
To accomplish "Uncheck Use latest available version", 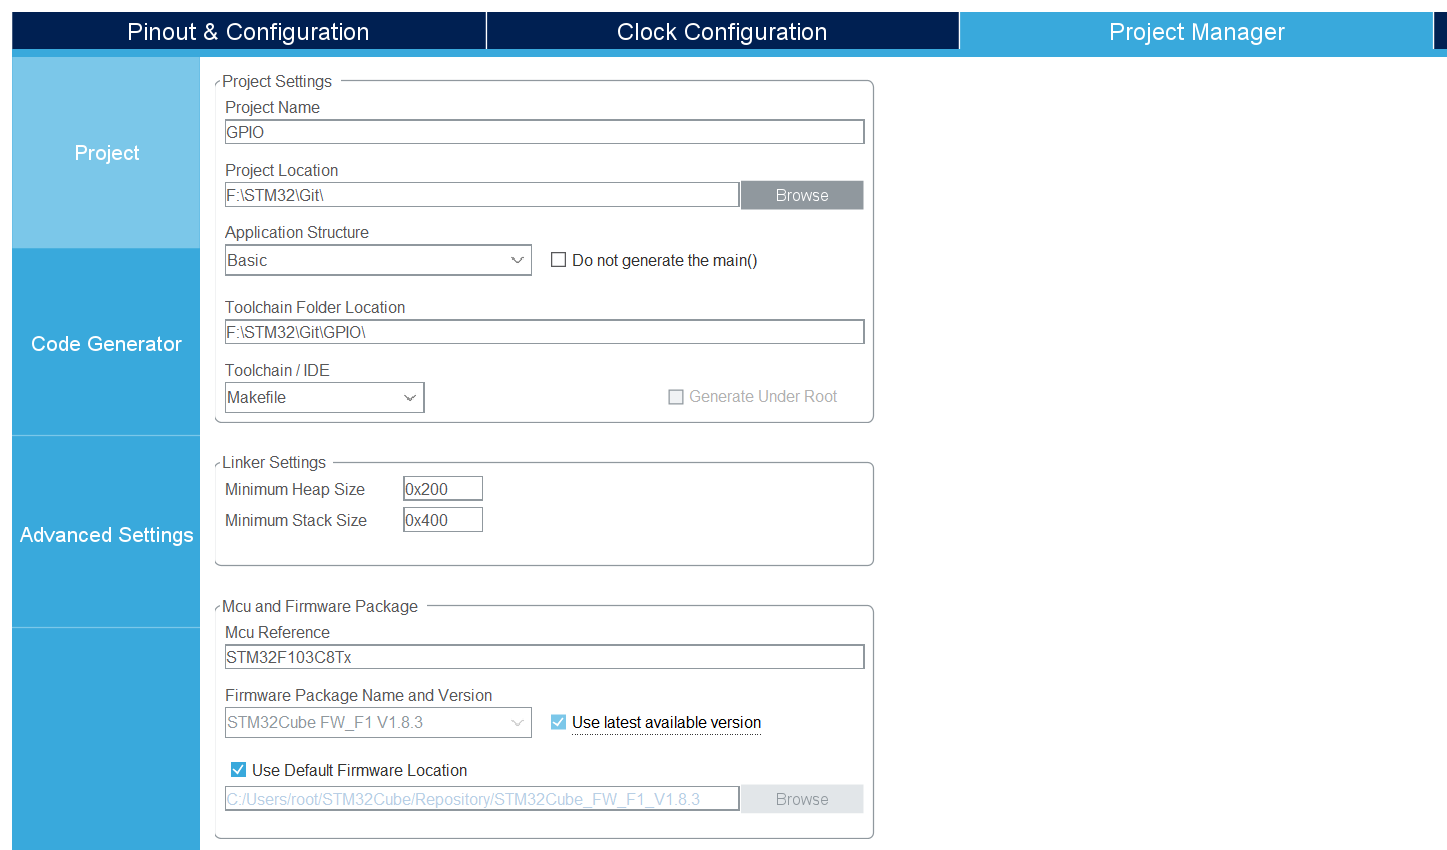I will point(559,722).
